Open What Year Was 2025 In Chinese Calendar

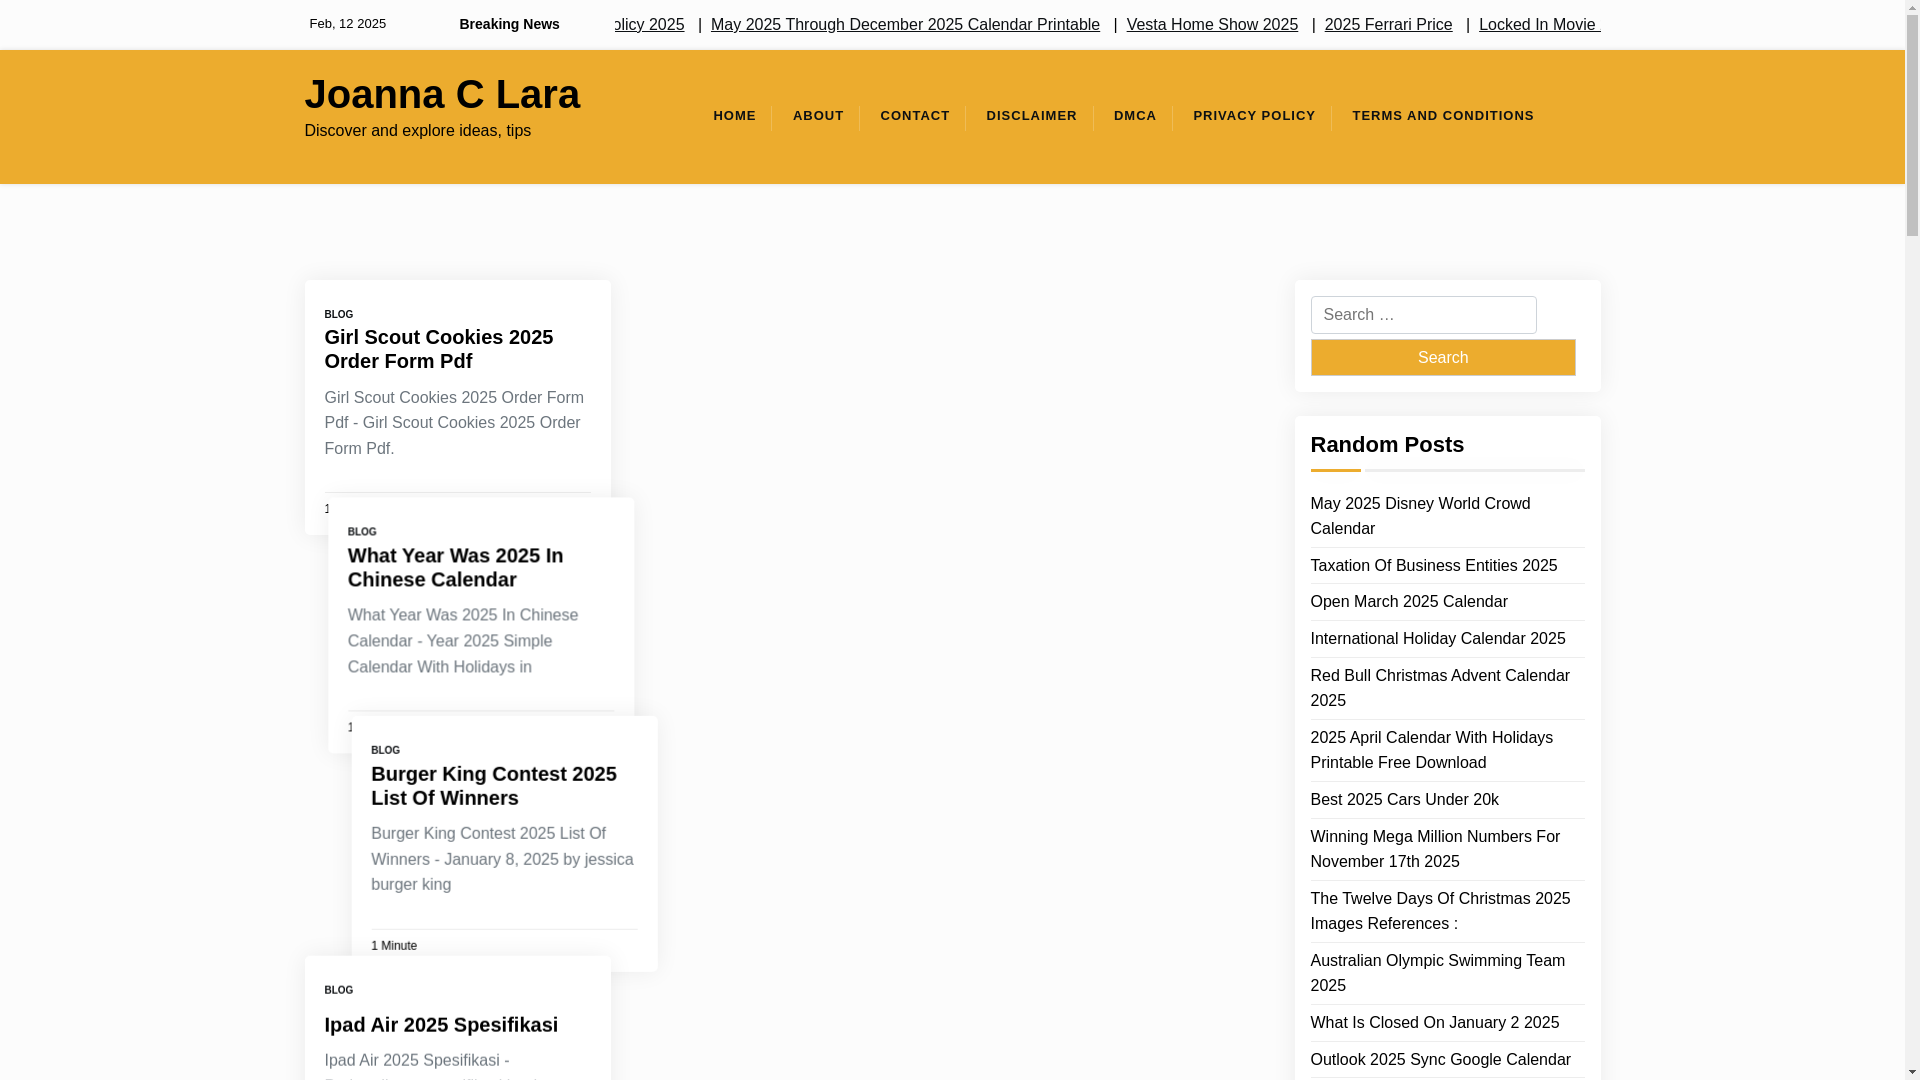(455, 567)
